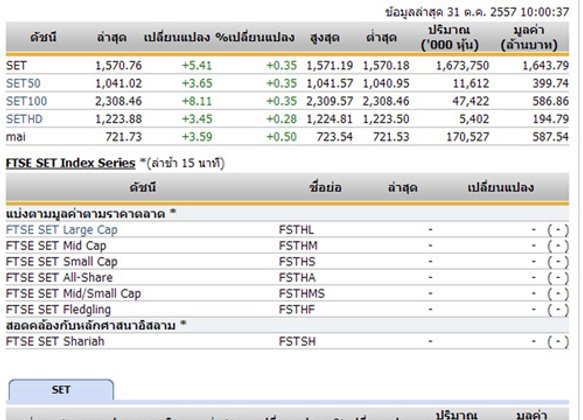Click the FTSE SET Mid Cap row

[x=287, y=246]
